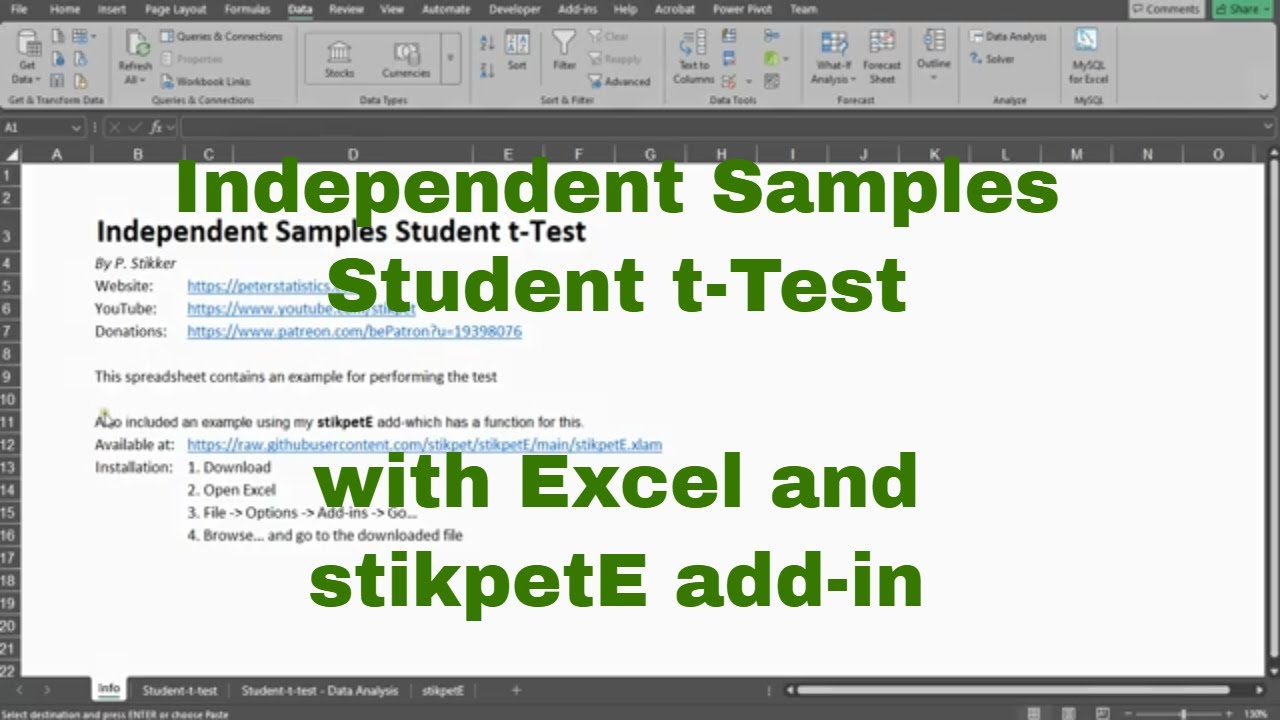Open the stikpetE.xlam GitHub link
The height and width of the screenshot is (720, 1280).
tap(424, 444)
